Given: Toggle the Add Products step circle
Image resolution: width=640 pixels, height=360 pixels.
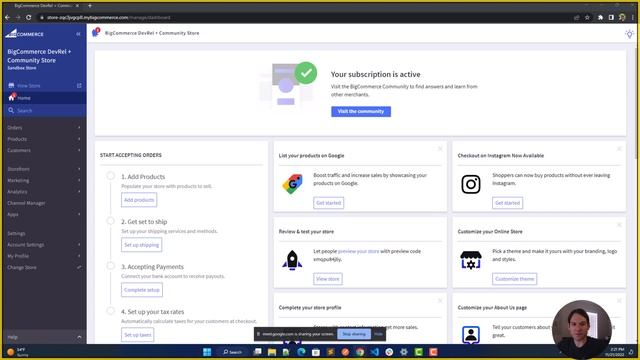Looking at the screenshot, I should point(111,176).
